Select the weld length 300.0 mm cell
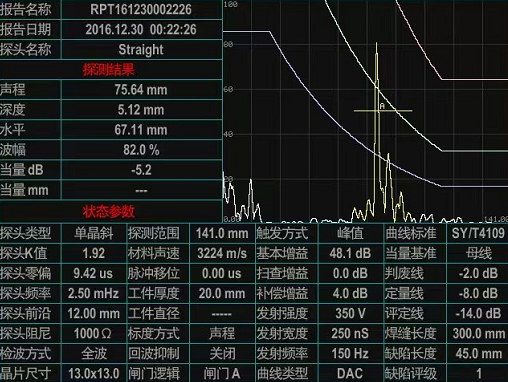Image resolution: width=508 pixels, height=382 pixels. [478, 333]
